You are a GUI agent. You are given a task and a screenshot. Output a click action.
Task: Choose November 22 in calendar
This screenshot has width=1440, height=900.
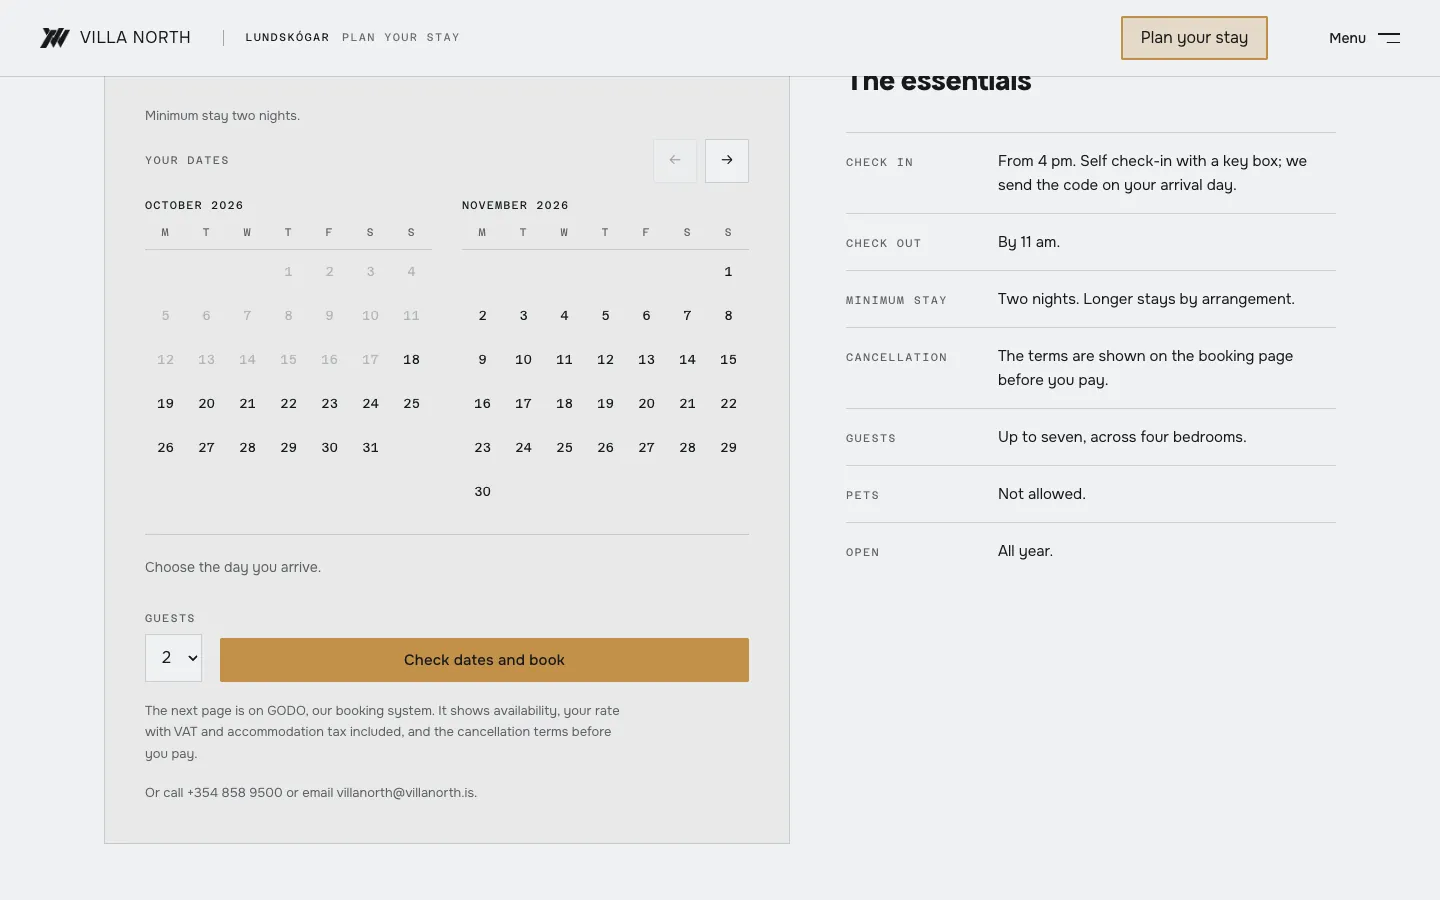tap(728, 404)
